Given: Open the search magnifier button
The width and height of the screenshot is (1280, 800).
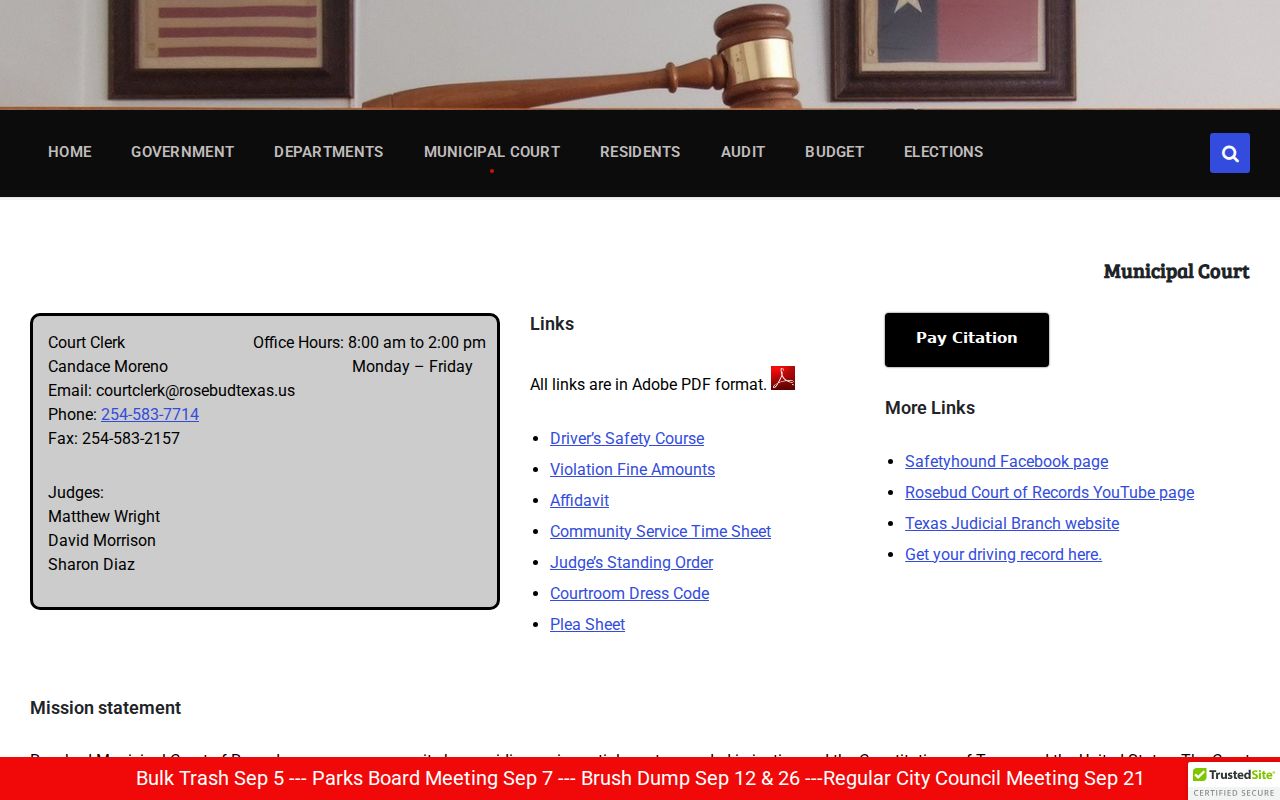Looking at the screenshot, I should (x=1229, y=153).
